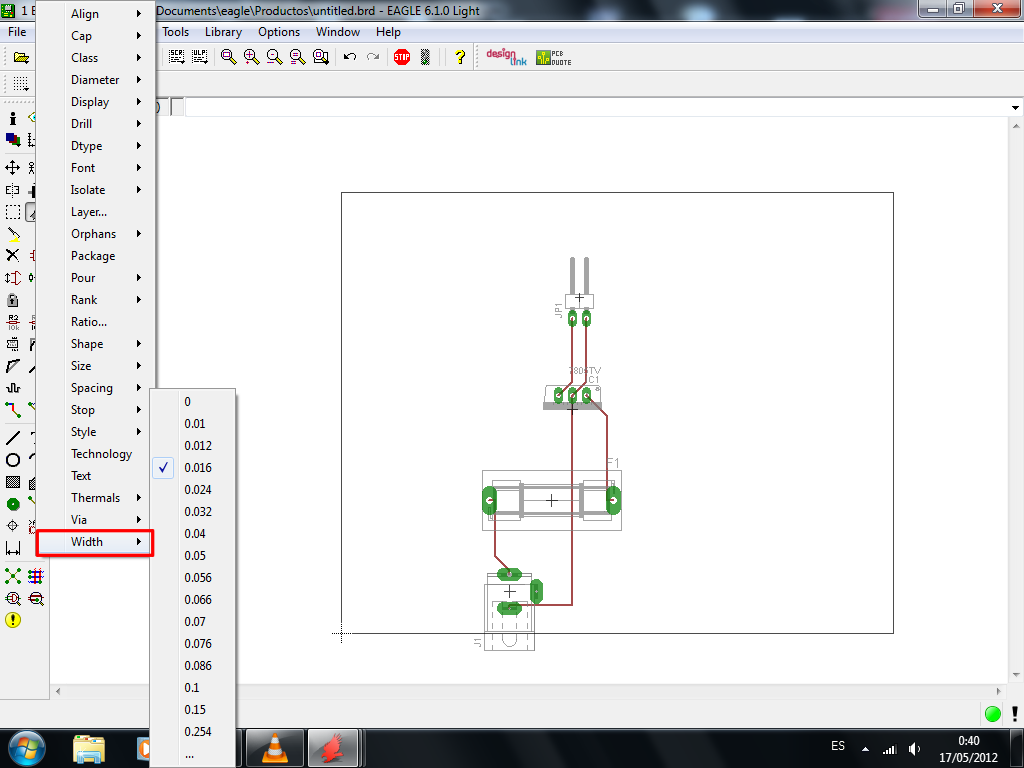
Task: Select the Route tool
Action: pyautogui.click(x=12, y=409)
